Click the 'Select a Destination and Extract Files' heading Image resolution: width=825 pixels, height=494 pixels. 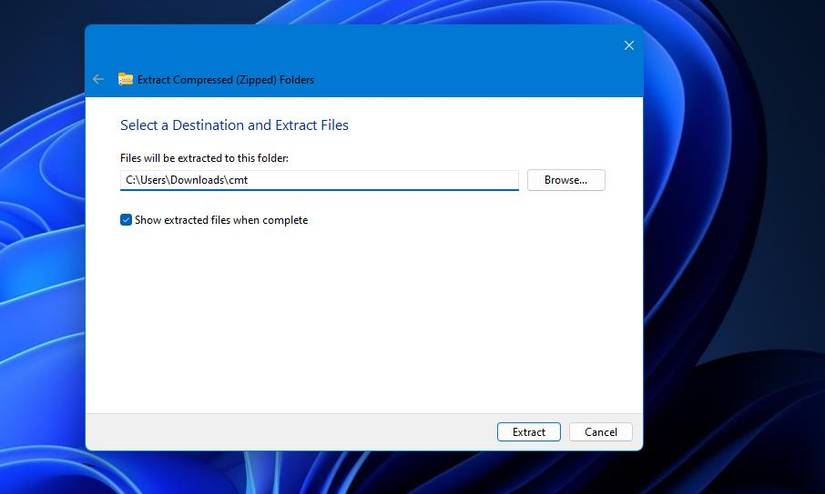234,125
